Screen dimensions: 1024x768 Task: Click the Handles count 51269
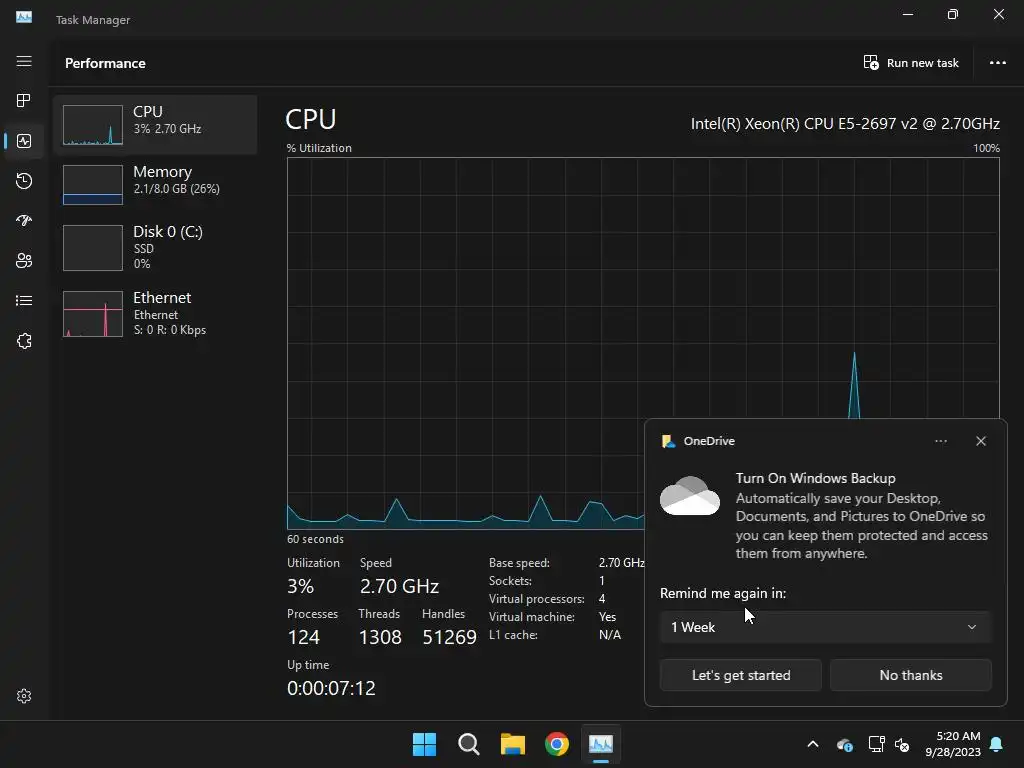[449, 637]
